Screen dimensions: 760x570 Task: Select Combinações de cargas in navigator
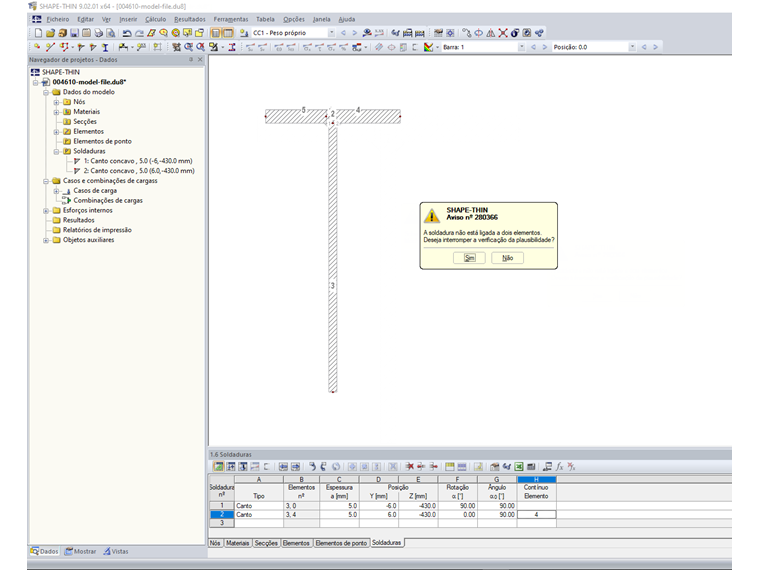[x=108, y=200]
